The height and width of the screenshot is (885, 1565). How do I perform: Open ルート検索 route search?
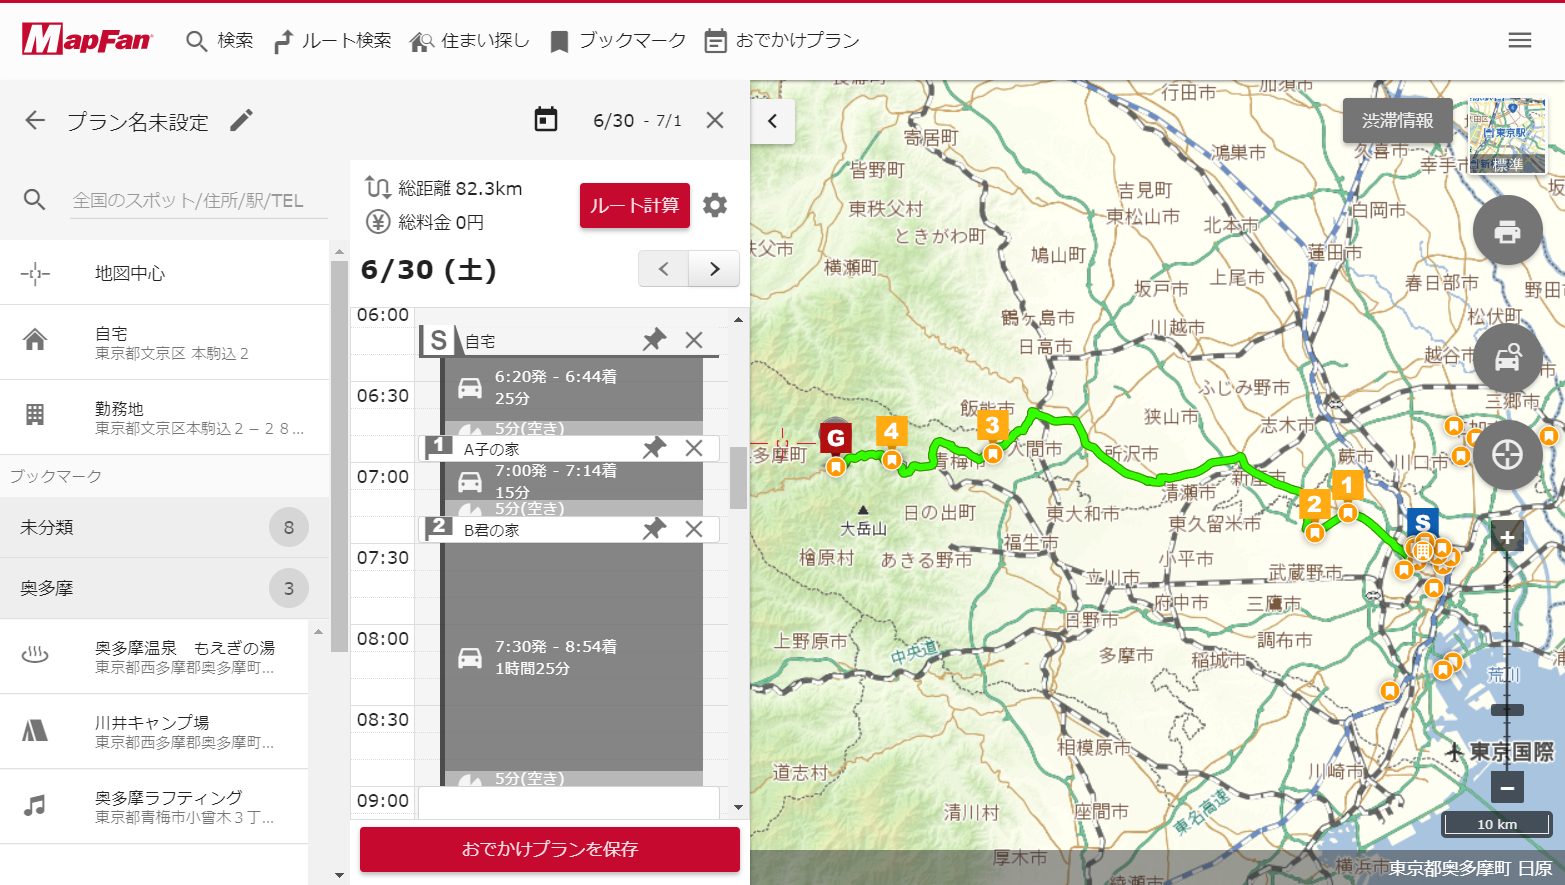point(332,41)
